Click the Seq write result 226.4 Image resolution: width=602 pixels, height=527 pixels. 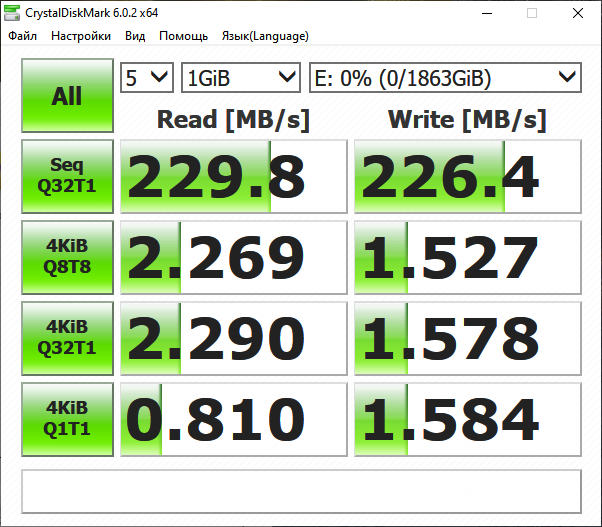[x=467, y=177]
